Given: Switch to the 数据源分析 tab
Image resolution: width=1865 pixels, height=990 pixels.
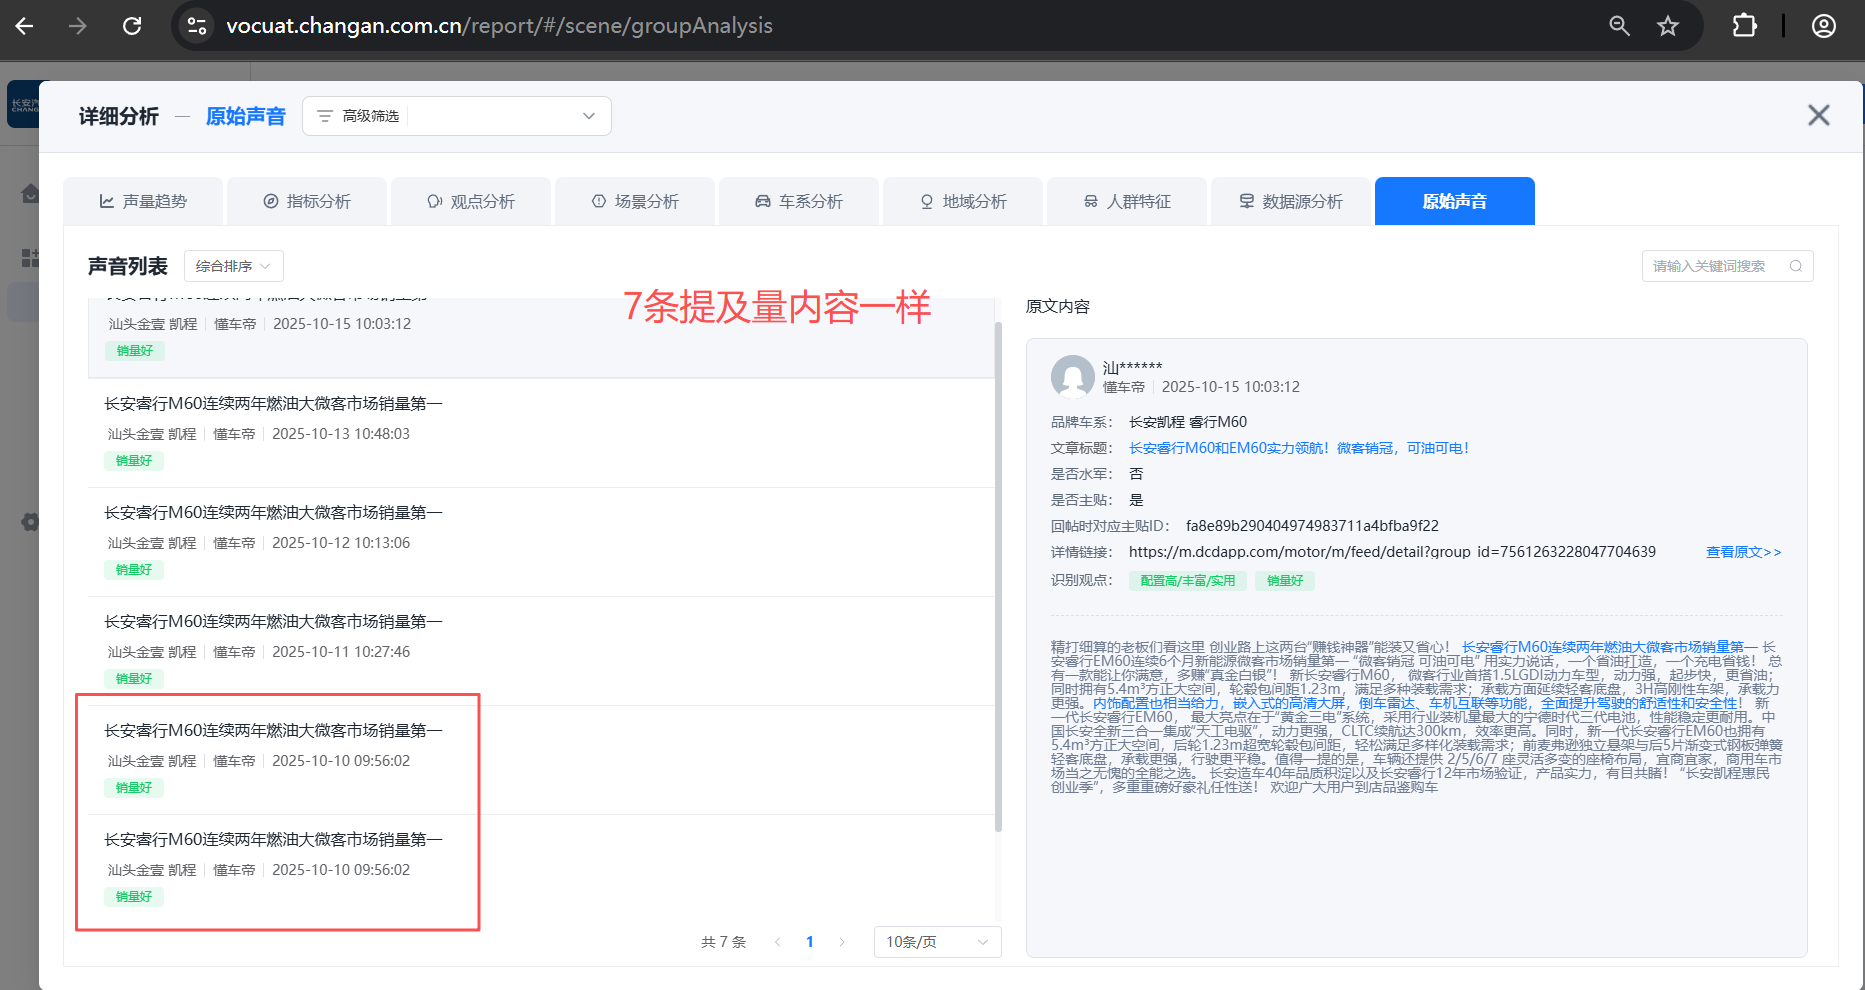Looking at the screenshot, I should (1290, 201).
